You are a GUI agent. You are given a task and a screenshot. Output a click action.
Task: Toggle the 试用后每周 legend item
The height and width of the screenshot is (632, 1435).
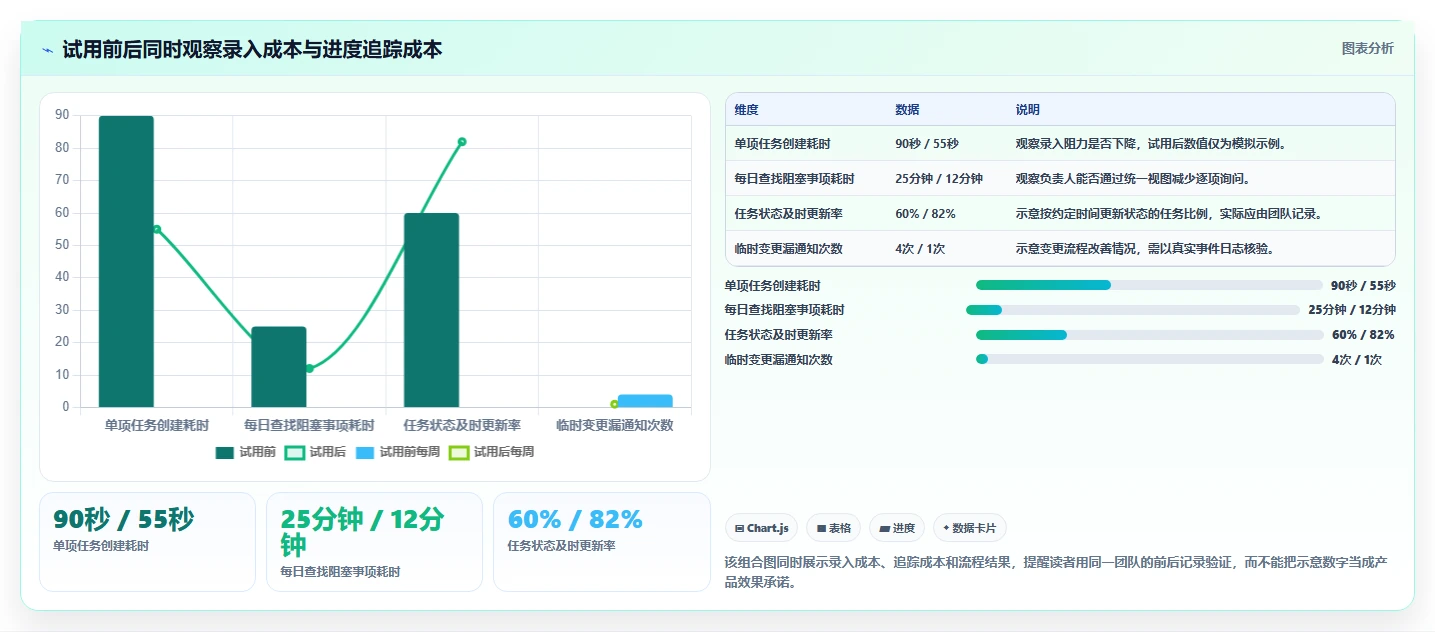tap(491, 452)
